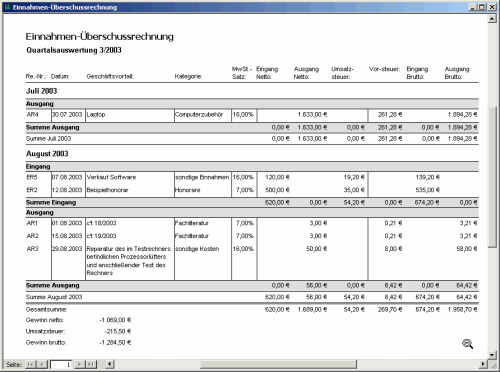Click the vertical scrollbar up arrow
Viewport: 500px width, 372px height.
tap(492, 19)
